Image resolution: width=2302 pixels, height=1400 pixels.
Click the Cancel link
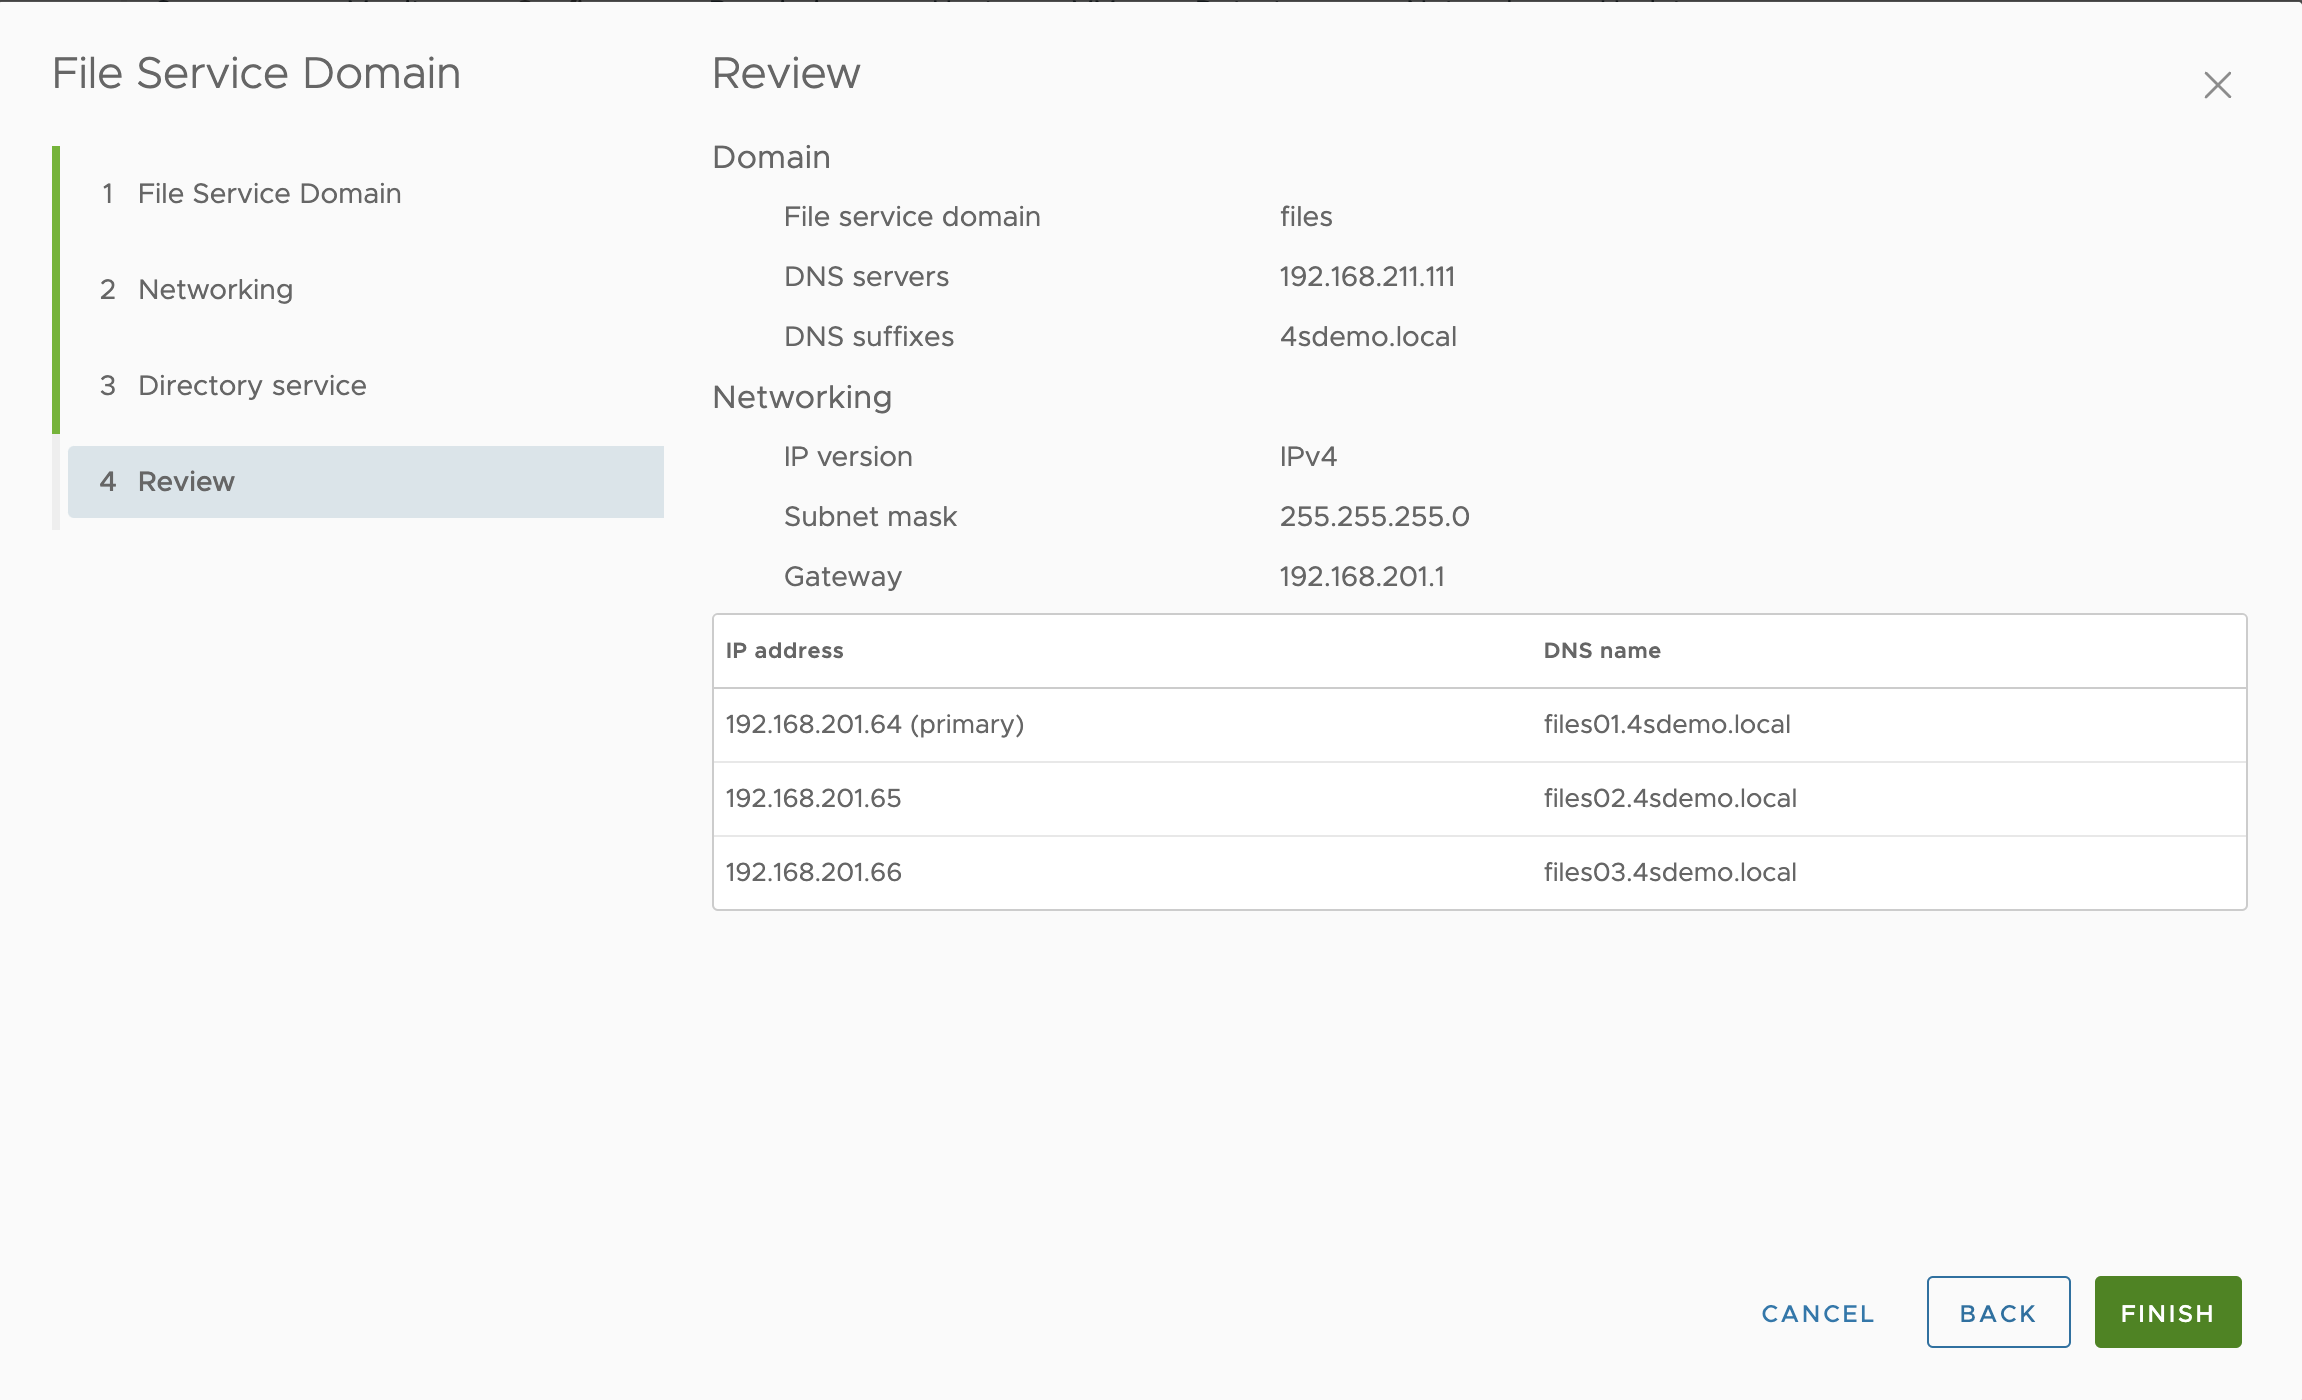1816,1313
